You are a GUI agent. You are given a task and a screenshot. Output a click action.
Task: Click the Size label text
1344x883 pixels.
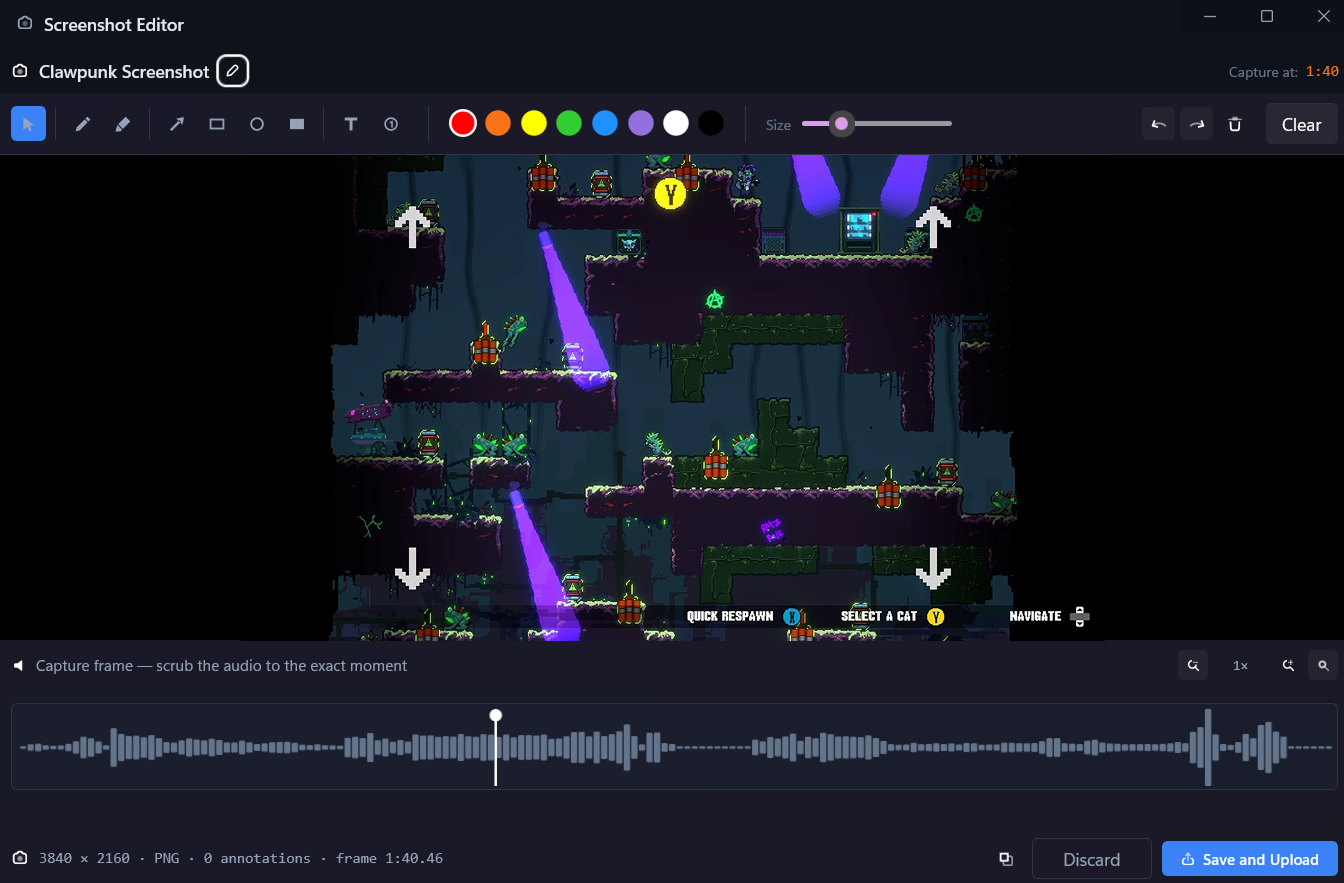coord(778,125)
